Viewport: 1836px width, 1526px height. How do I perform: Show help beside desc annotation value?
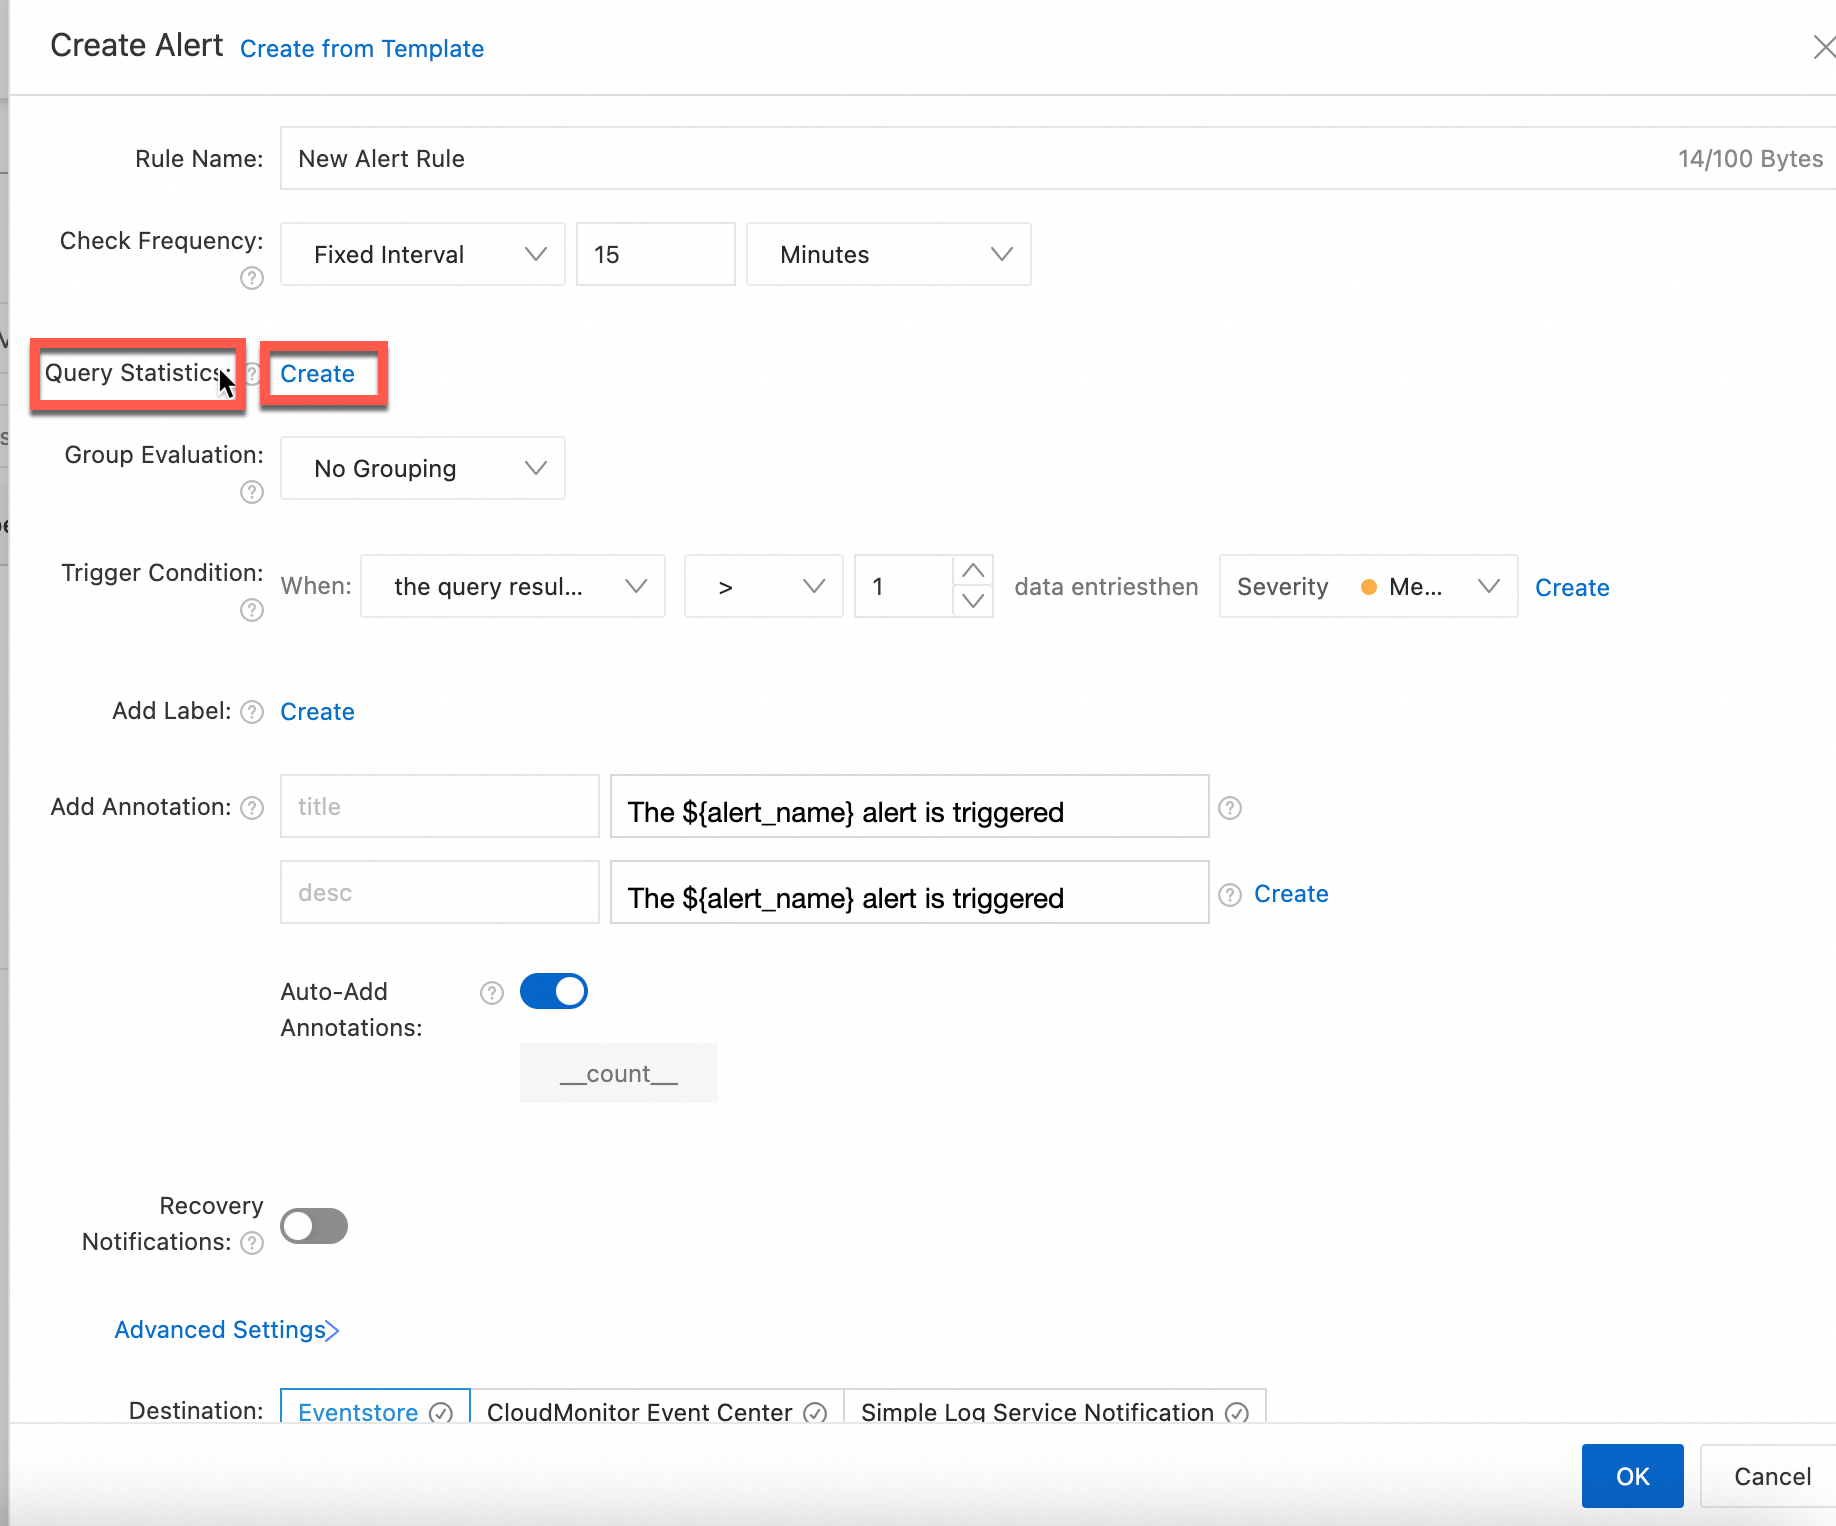[1230, 895]
